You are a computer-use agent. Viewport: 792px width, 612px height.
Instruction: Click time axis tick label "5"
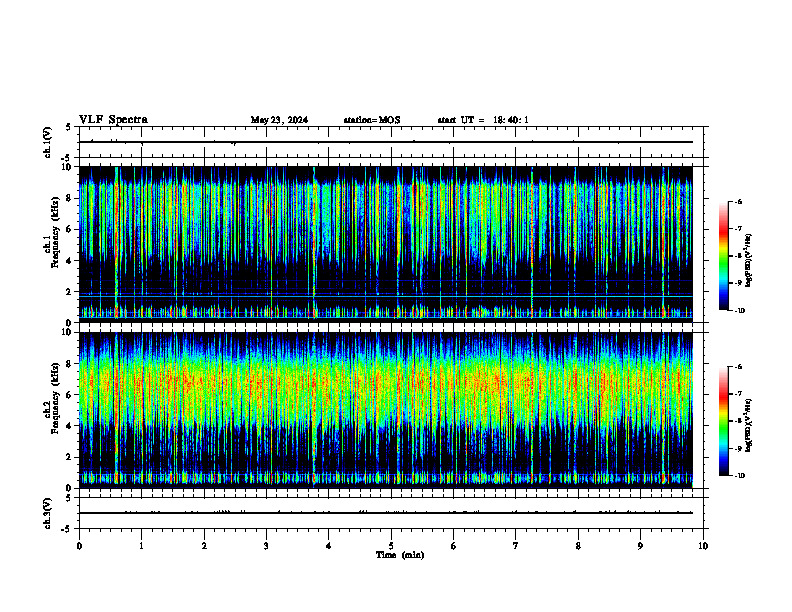391,546
